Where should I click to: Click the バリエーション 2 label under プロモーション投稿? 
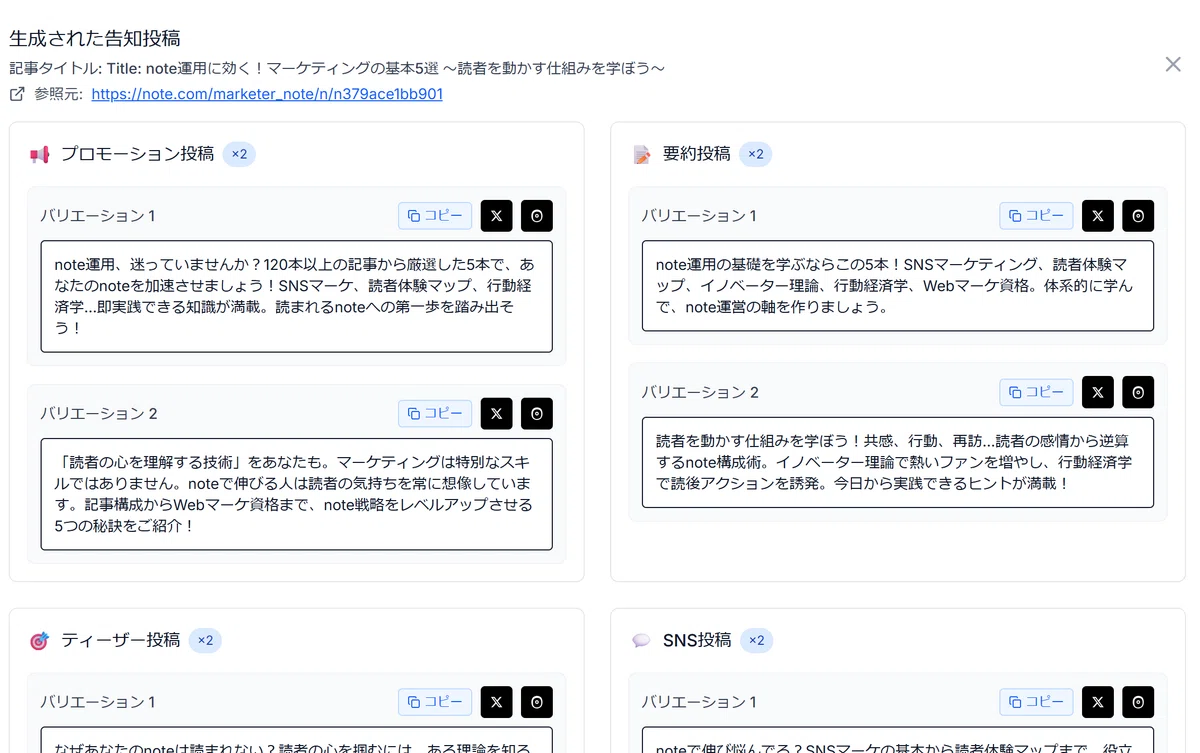point(99,414)
